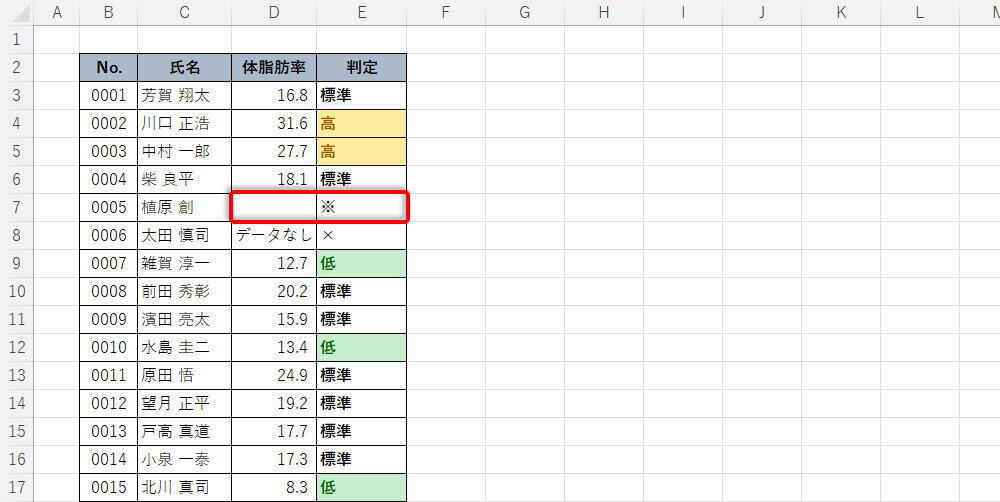Image resolution: width=1000 pixels, height=502 pixels.
Task: Select the value cell 12.7
Action: [274, 263]
